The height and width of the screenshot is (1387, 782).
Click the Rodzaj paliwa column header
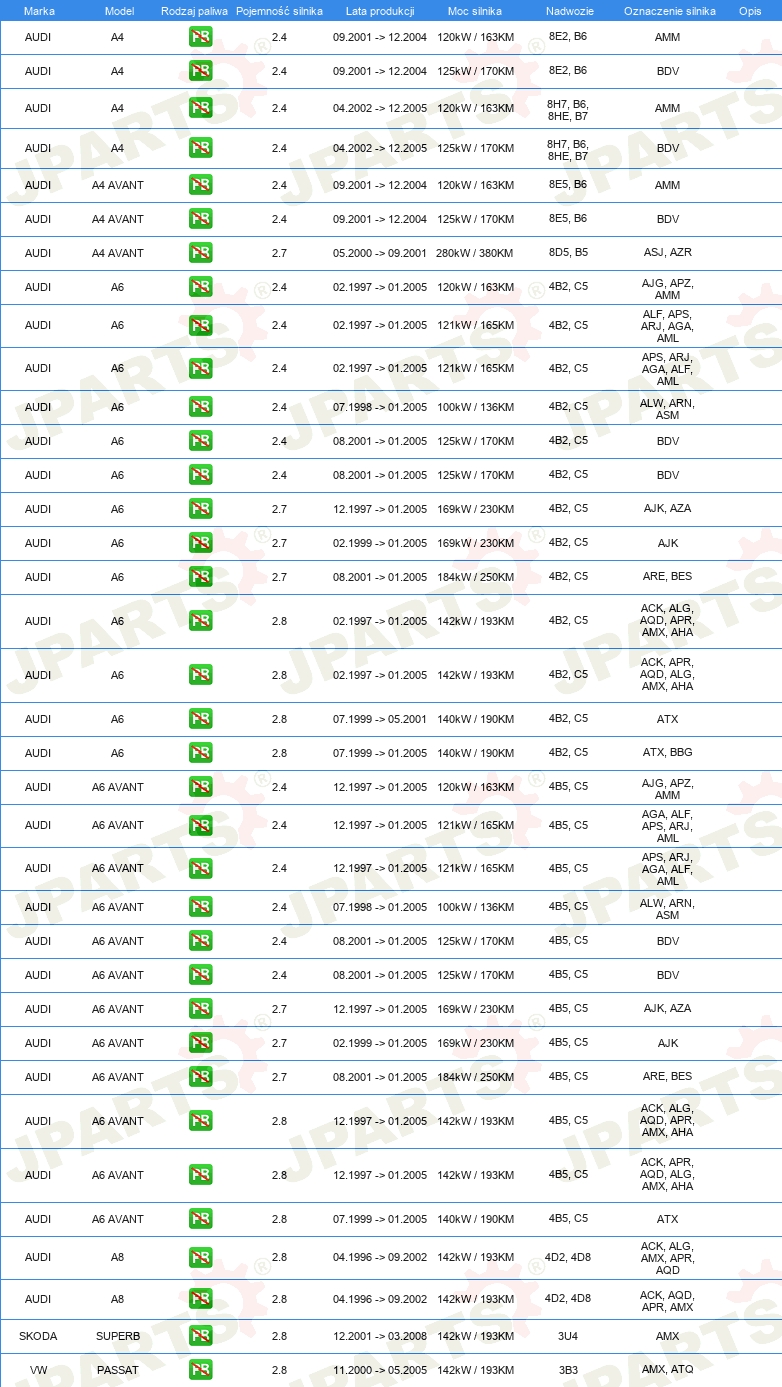[x=194, y=11]
